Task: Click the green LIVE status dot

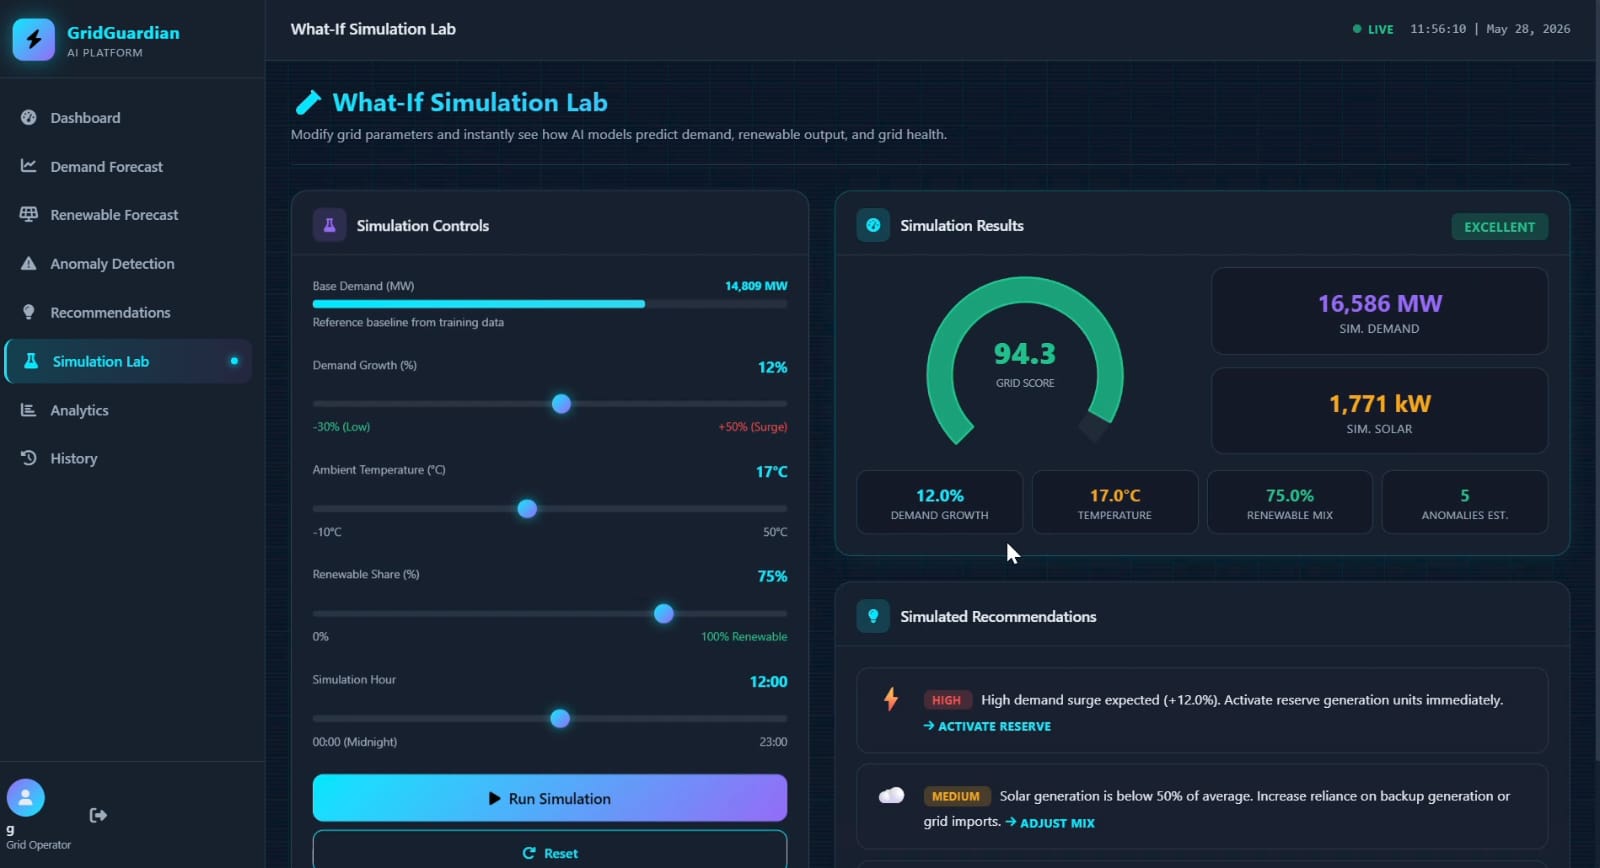Action: pos(1357,29)
